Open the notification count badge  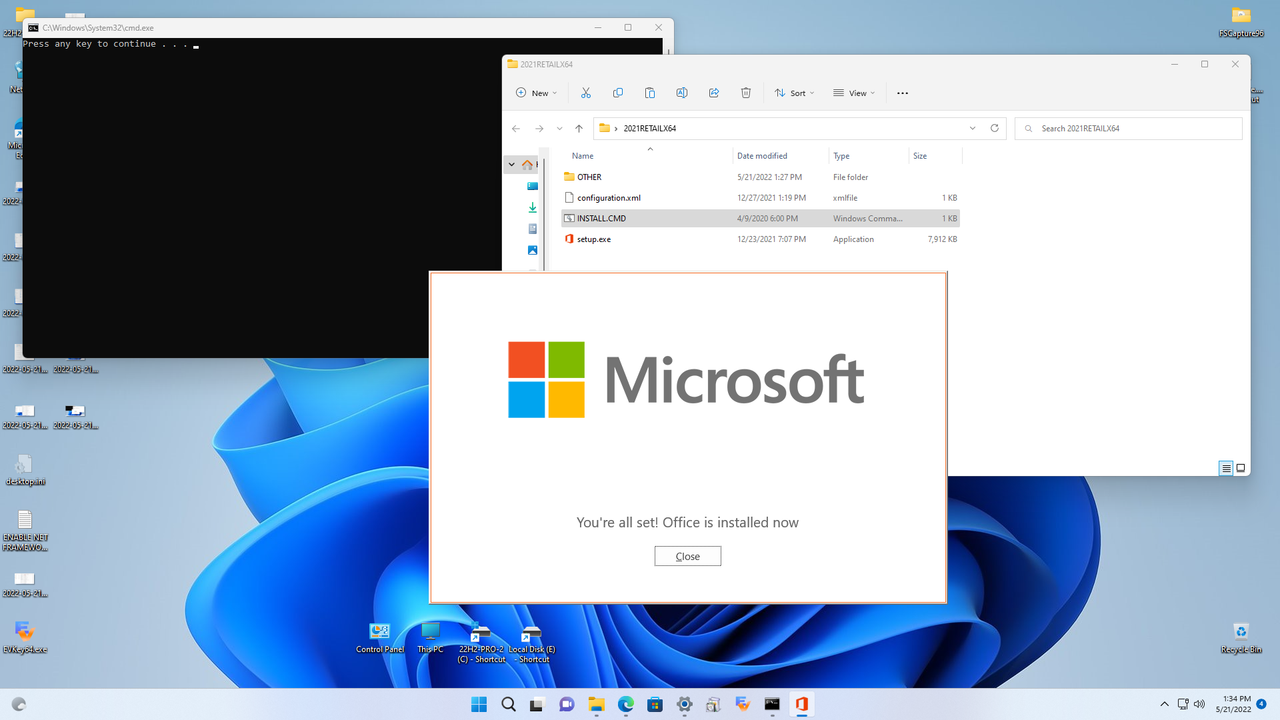pos(1262,704)
